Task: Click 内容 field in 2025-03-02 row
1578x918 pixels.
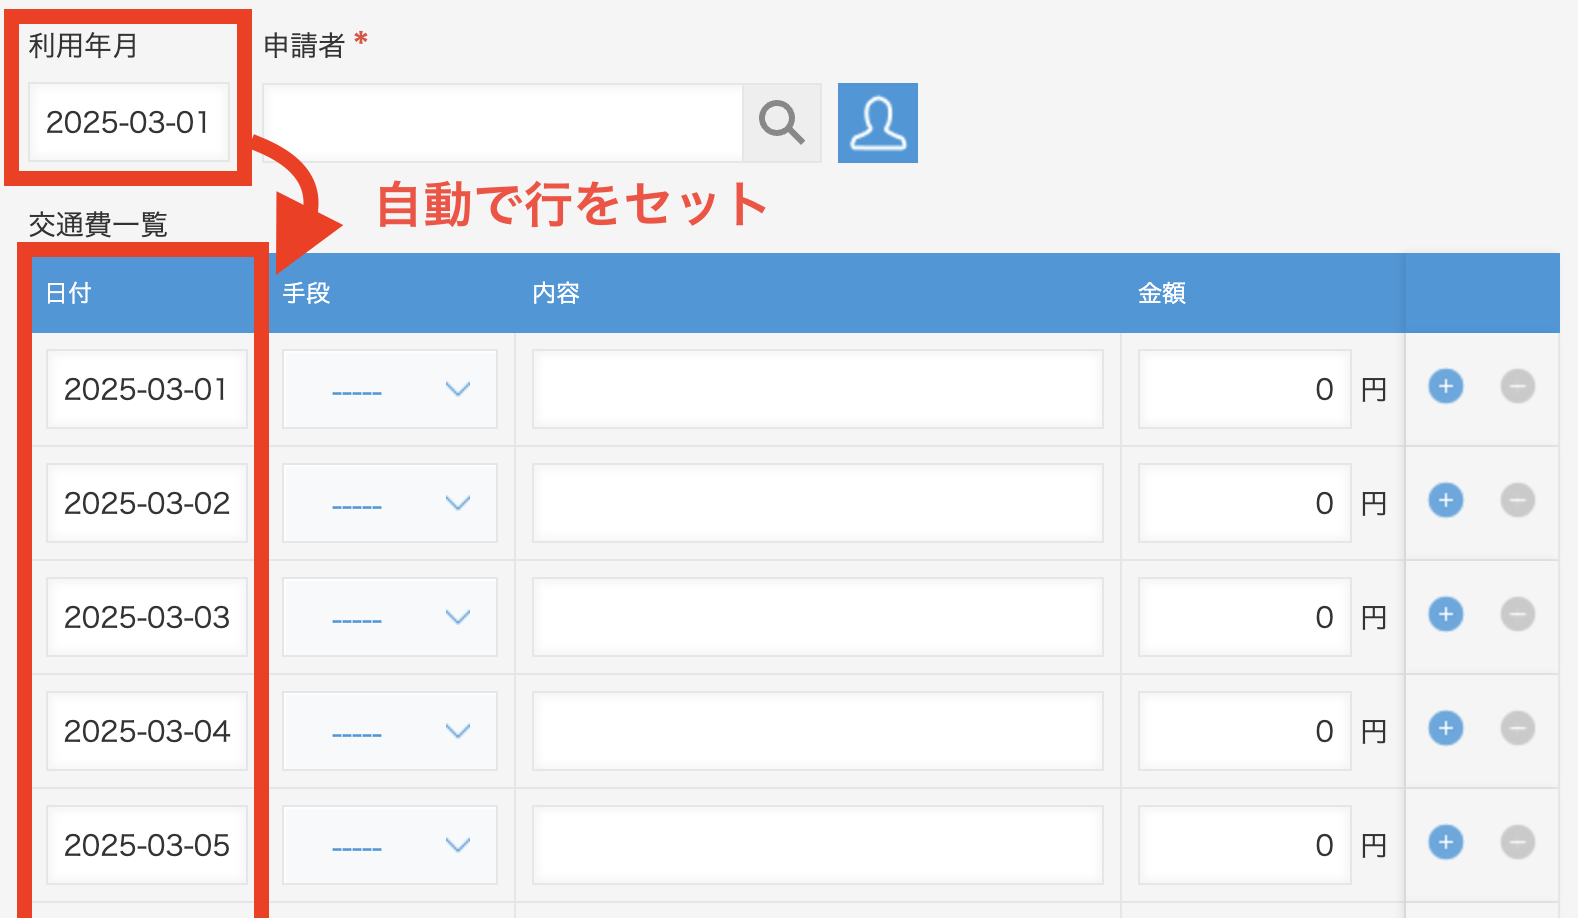Action: 818,503
